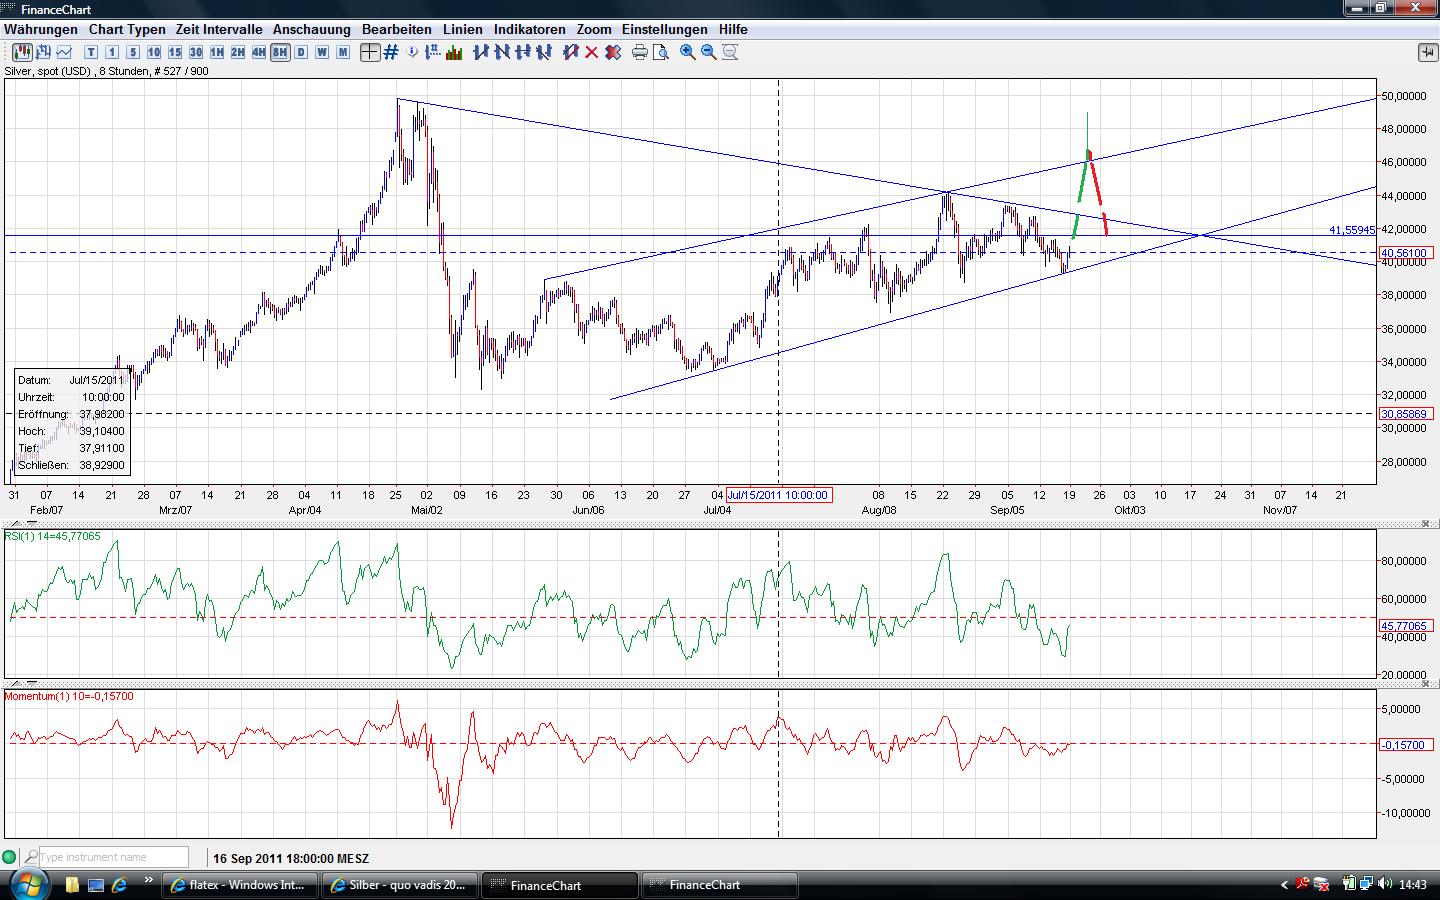This screenshot has width=1440, height=900.
Task: Click the instrument name search field
Action: 112,857
